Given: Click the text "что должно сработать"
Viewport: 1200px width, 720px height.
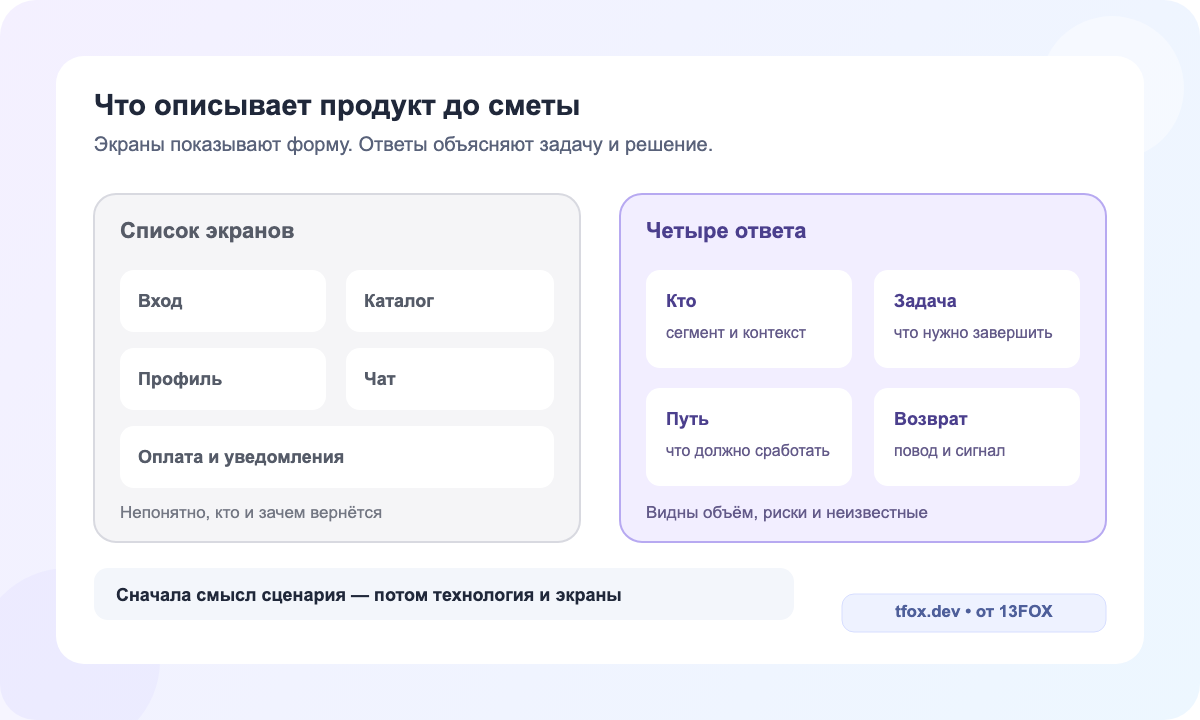Looking at the screenshot, I should 748,451.
